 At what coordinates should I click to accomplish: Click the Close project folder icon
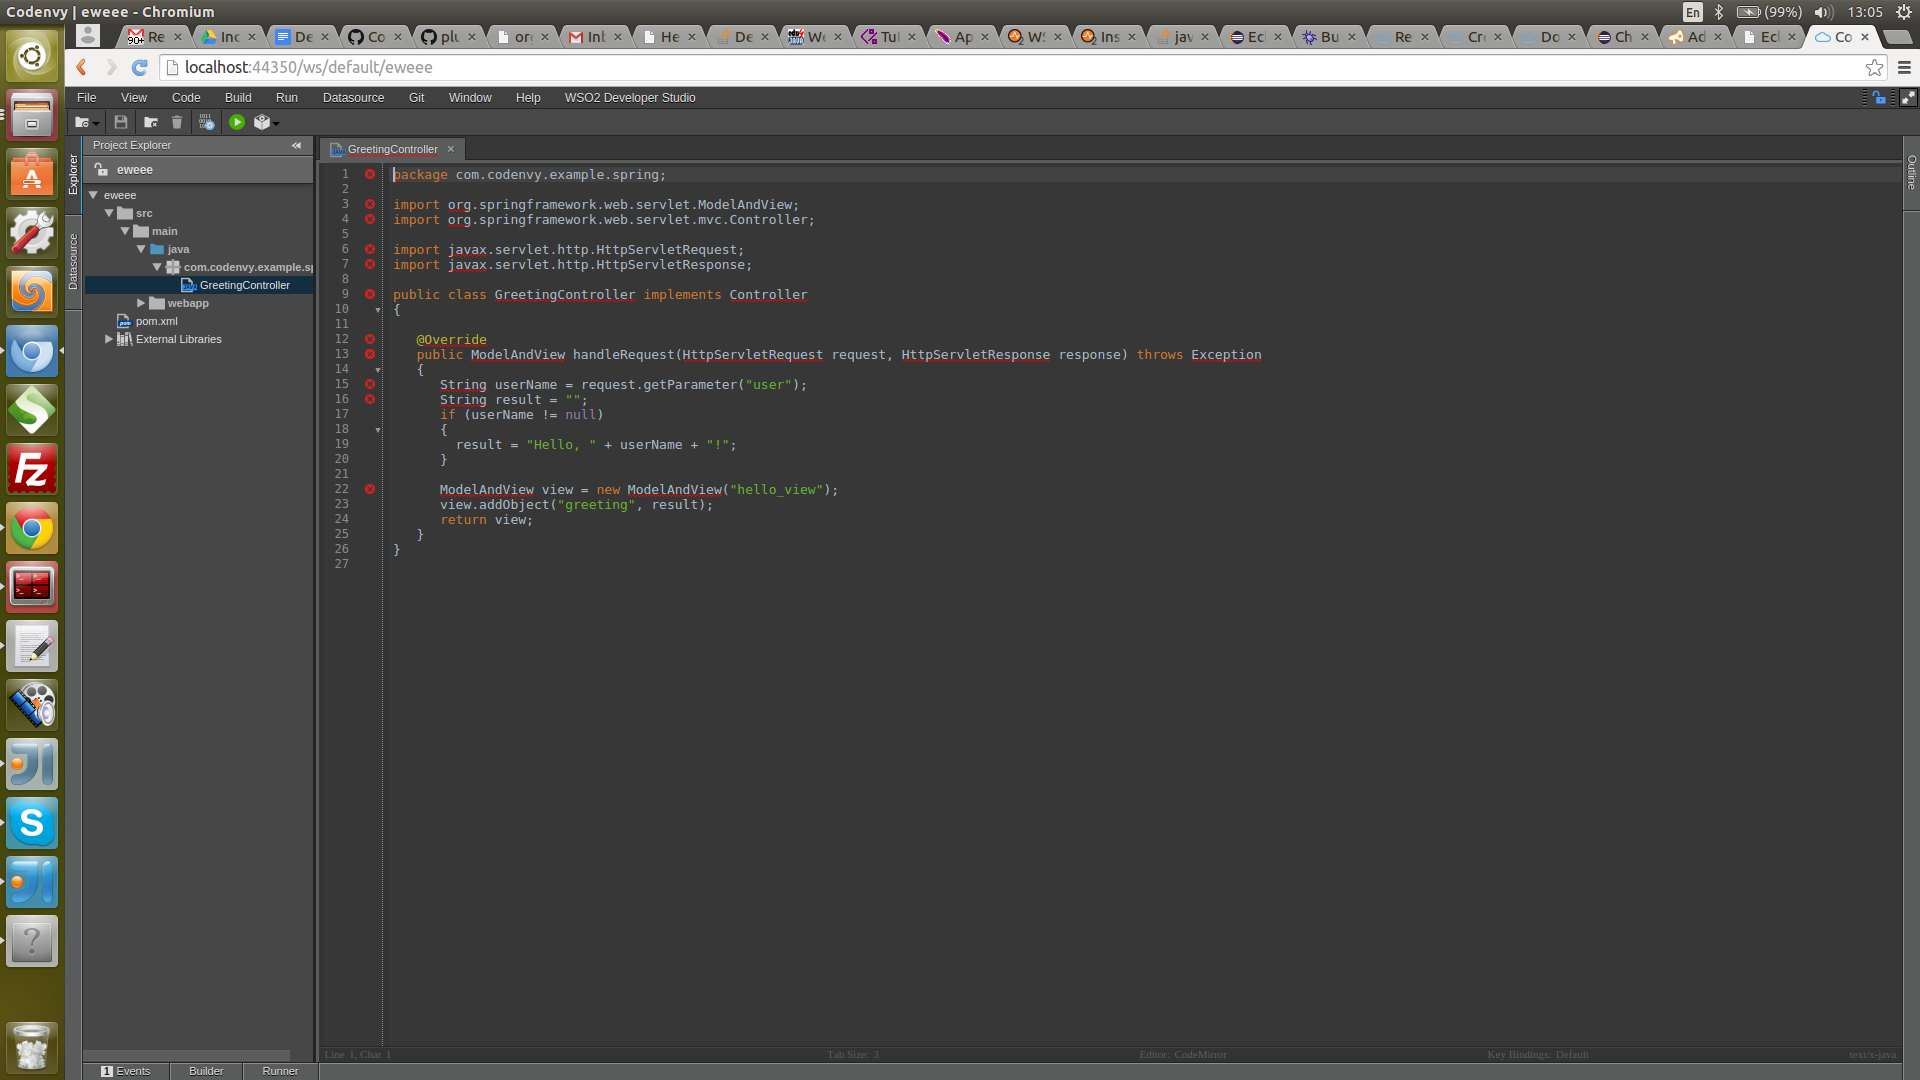coord(150,122)
